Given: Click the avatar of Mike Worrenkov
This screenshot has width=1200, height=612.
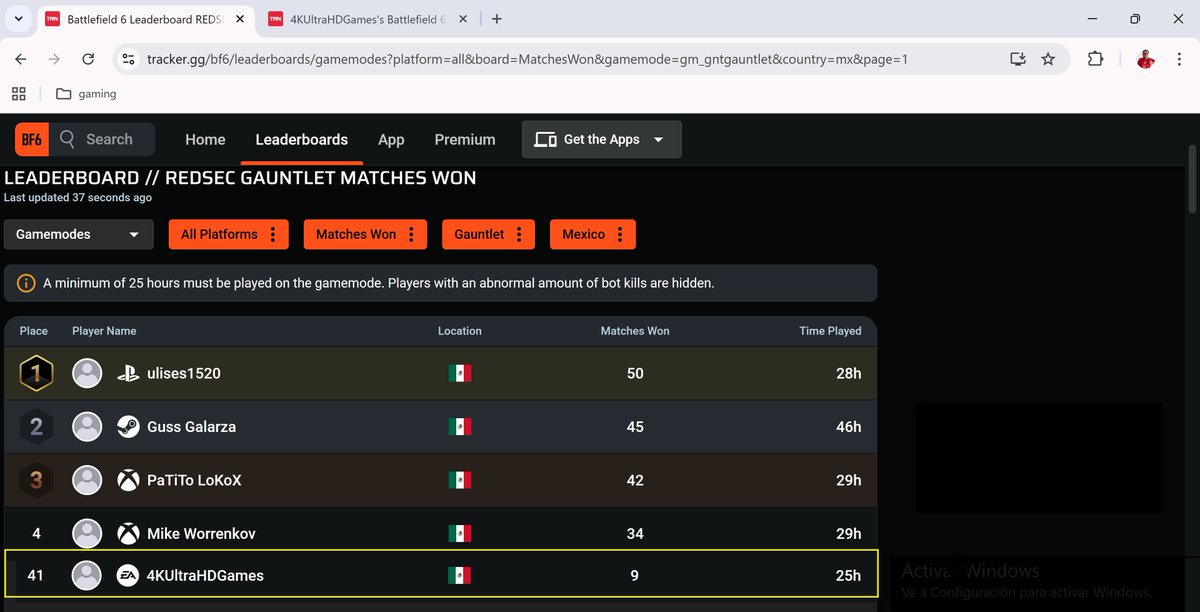Looking at the screenshot, I should point(88,534).
